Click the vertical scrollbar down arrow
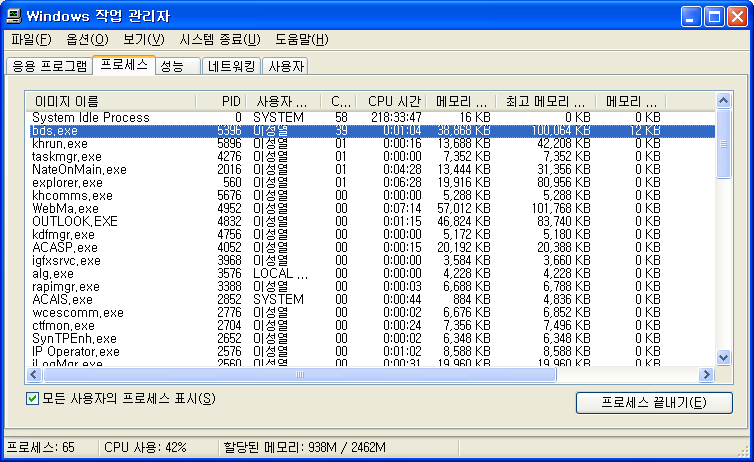The image size is (754, 462). (x=723, y=359)
